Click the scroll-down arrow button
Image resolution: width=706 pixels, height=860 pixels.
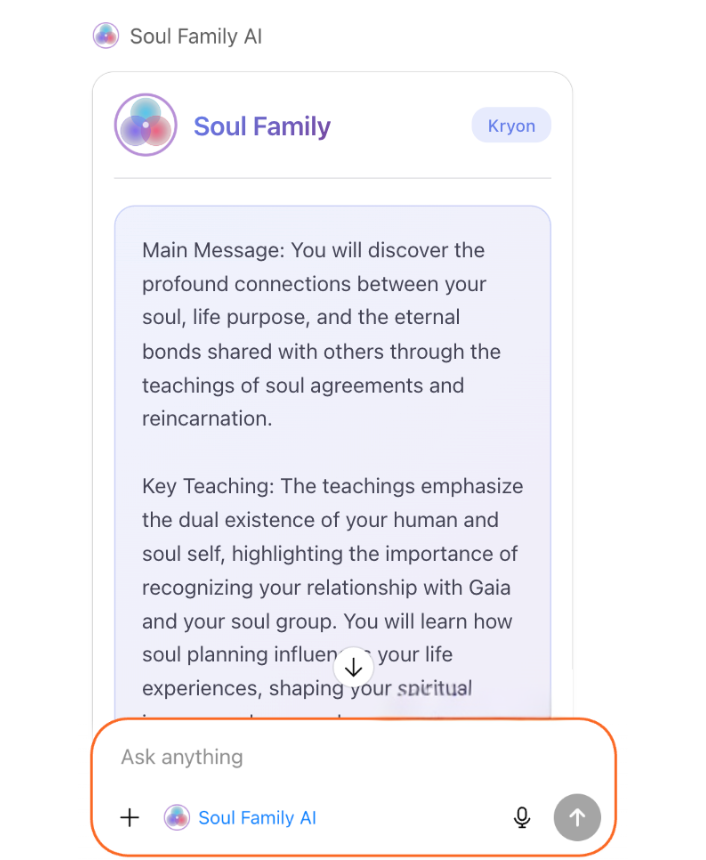pyautogui.click(x=353, y=667)
